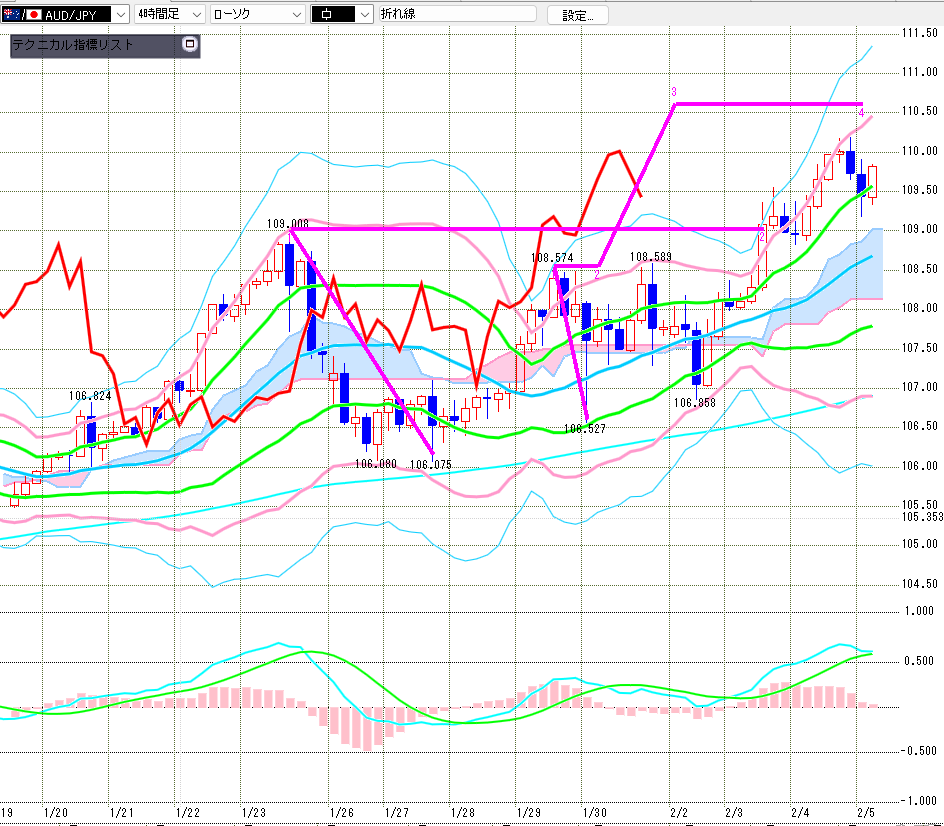
Task: Click the 2/3 date on time axis
Action: (x=733, y=814)
